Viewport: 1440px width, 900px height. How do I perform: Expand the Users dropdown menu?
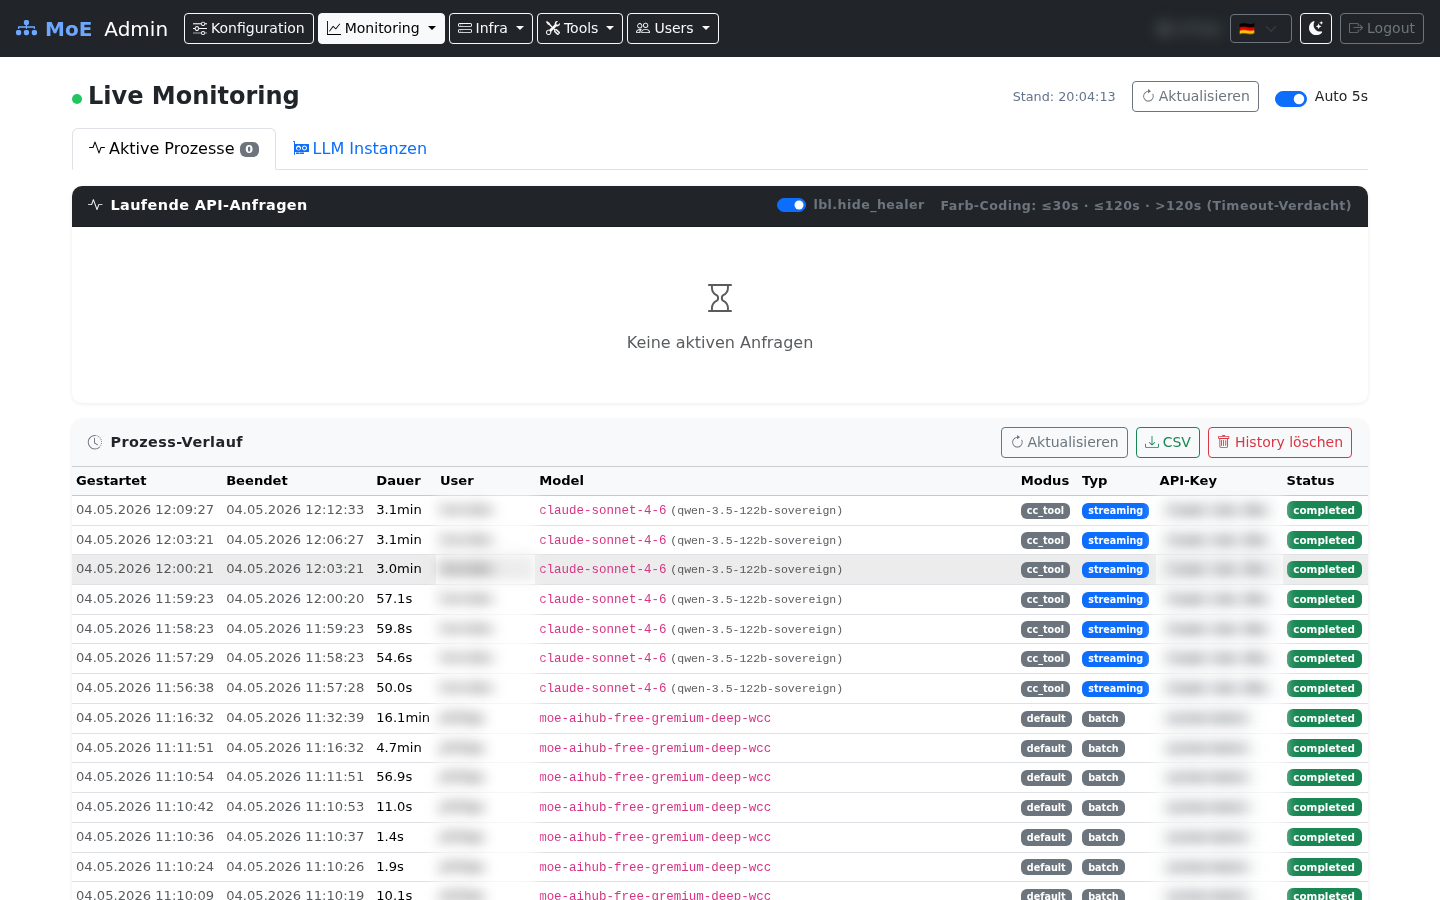pos(673,28)
